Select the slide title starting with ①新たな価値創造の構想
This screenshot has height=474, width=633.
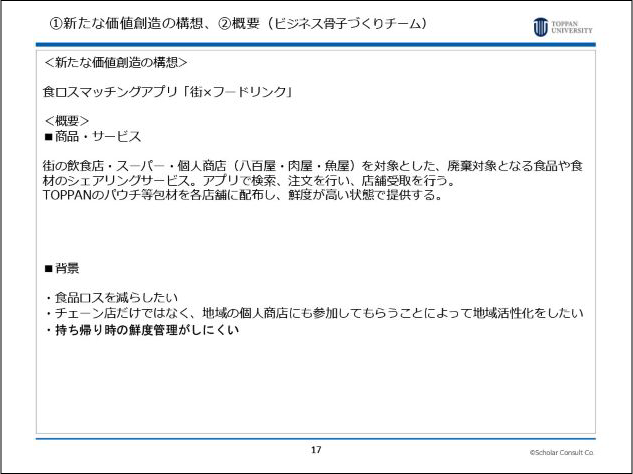pos(130,23)
